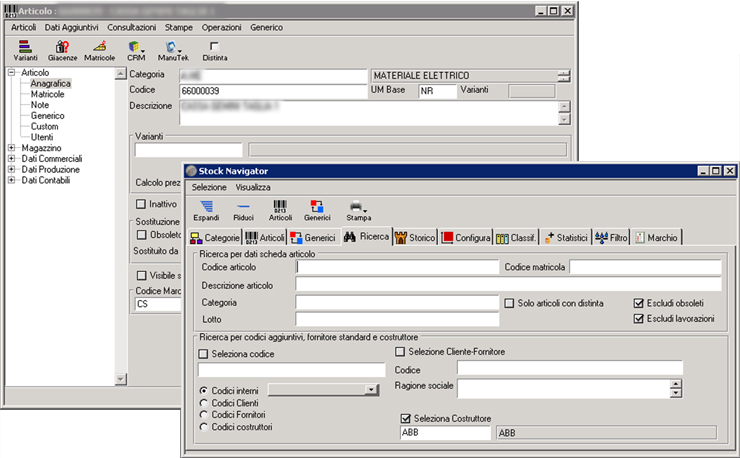Collapse the Articolo tree node
The image size is (740, 458).
tap(12, 73)
